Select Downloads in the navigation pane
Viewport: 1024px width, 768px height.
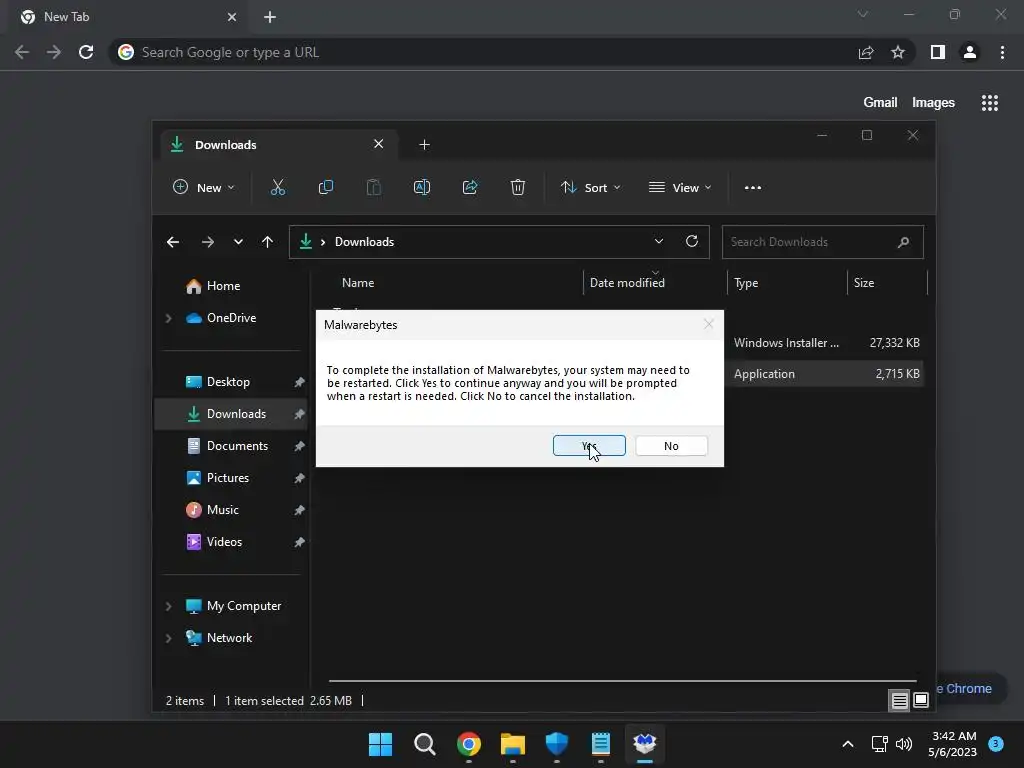click(231, 414)
